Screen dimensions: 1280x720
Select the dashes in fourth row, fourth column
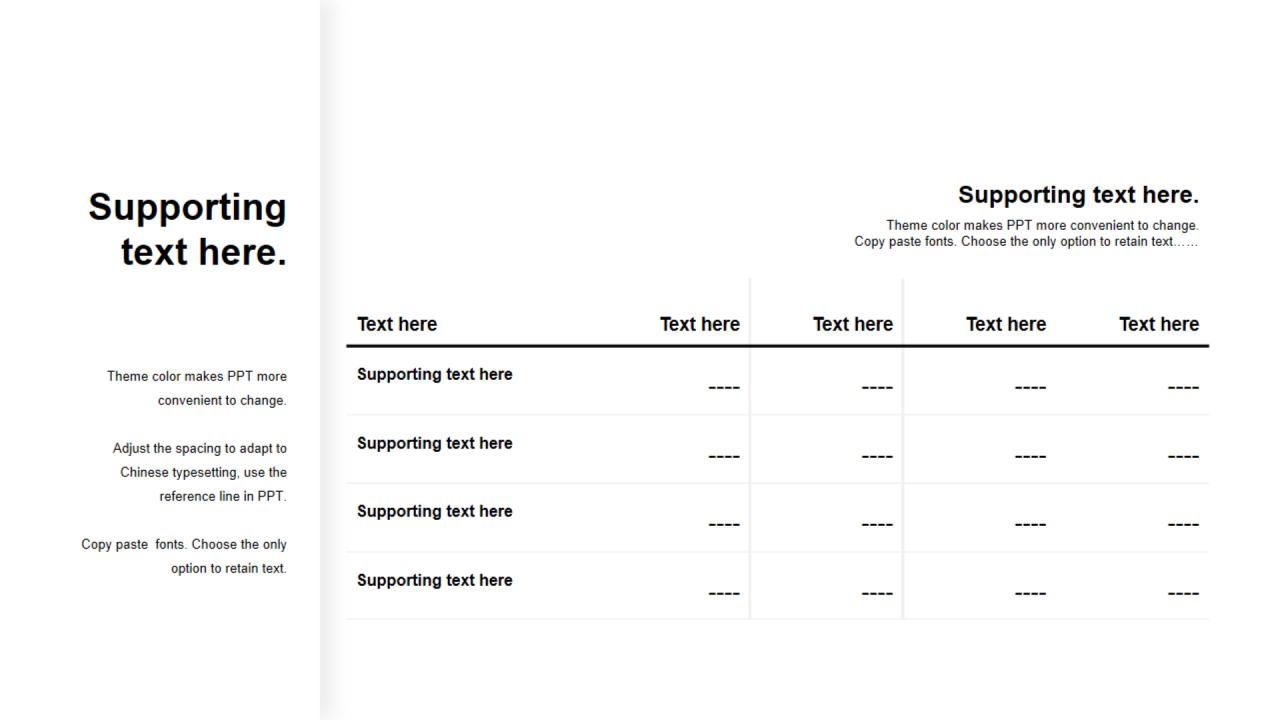[1030, 593]
